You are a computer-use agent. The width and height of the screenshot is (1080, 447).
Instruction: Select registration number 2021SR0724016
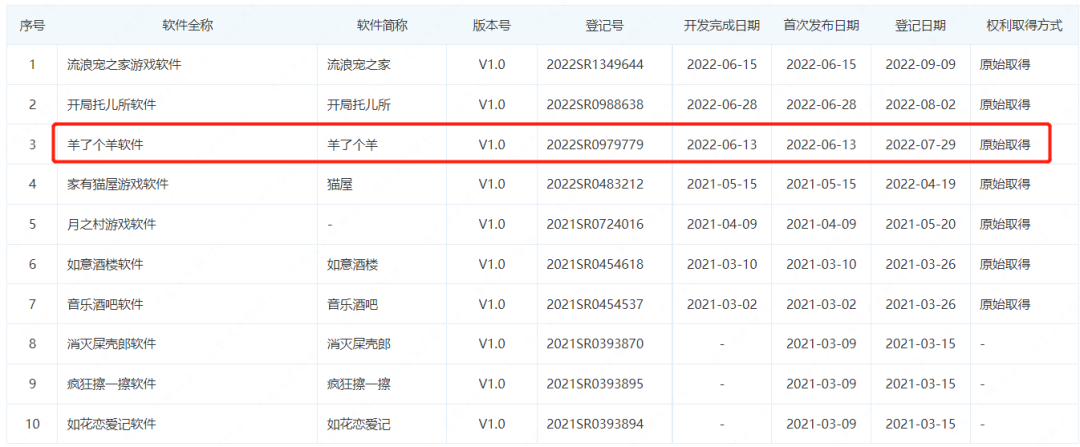pos(595,224)
